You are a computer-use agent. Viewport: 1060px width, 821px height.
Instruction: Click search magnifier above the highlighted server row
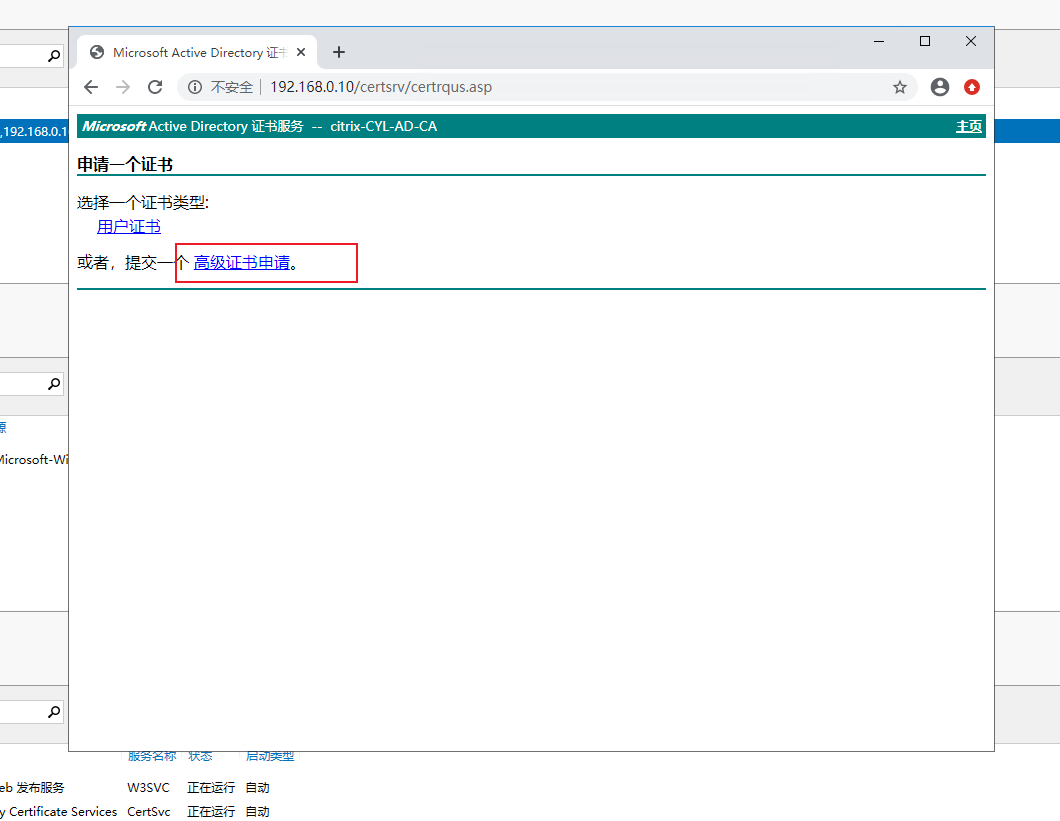click(54, 57)
